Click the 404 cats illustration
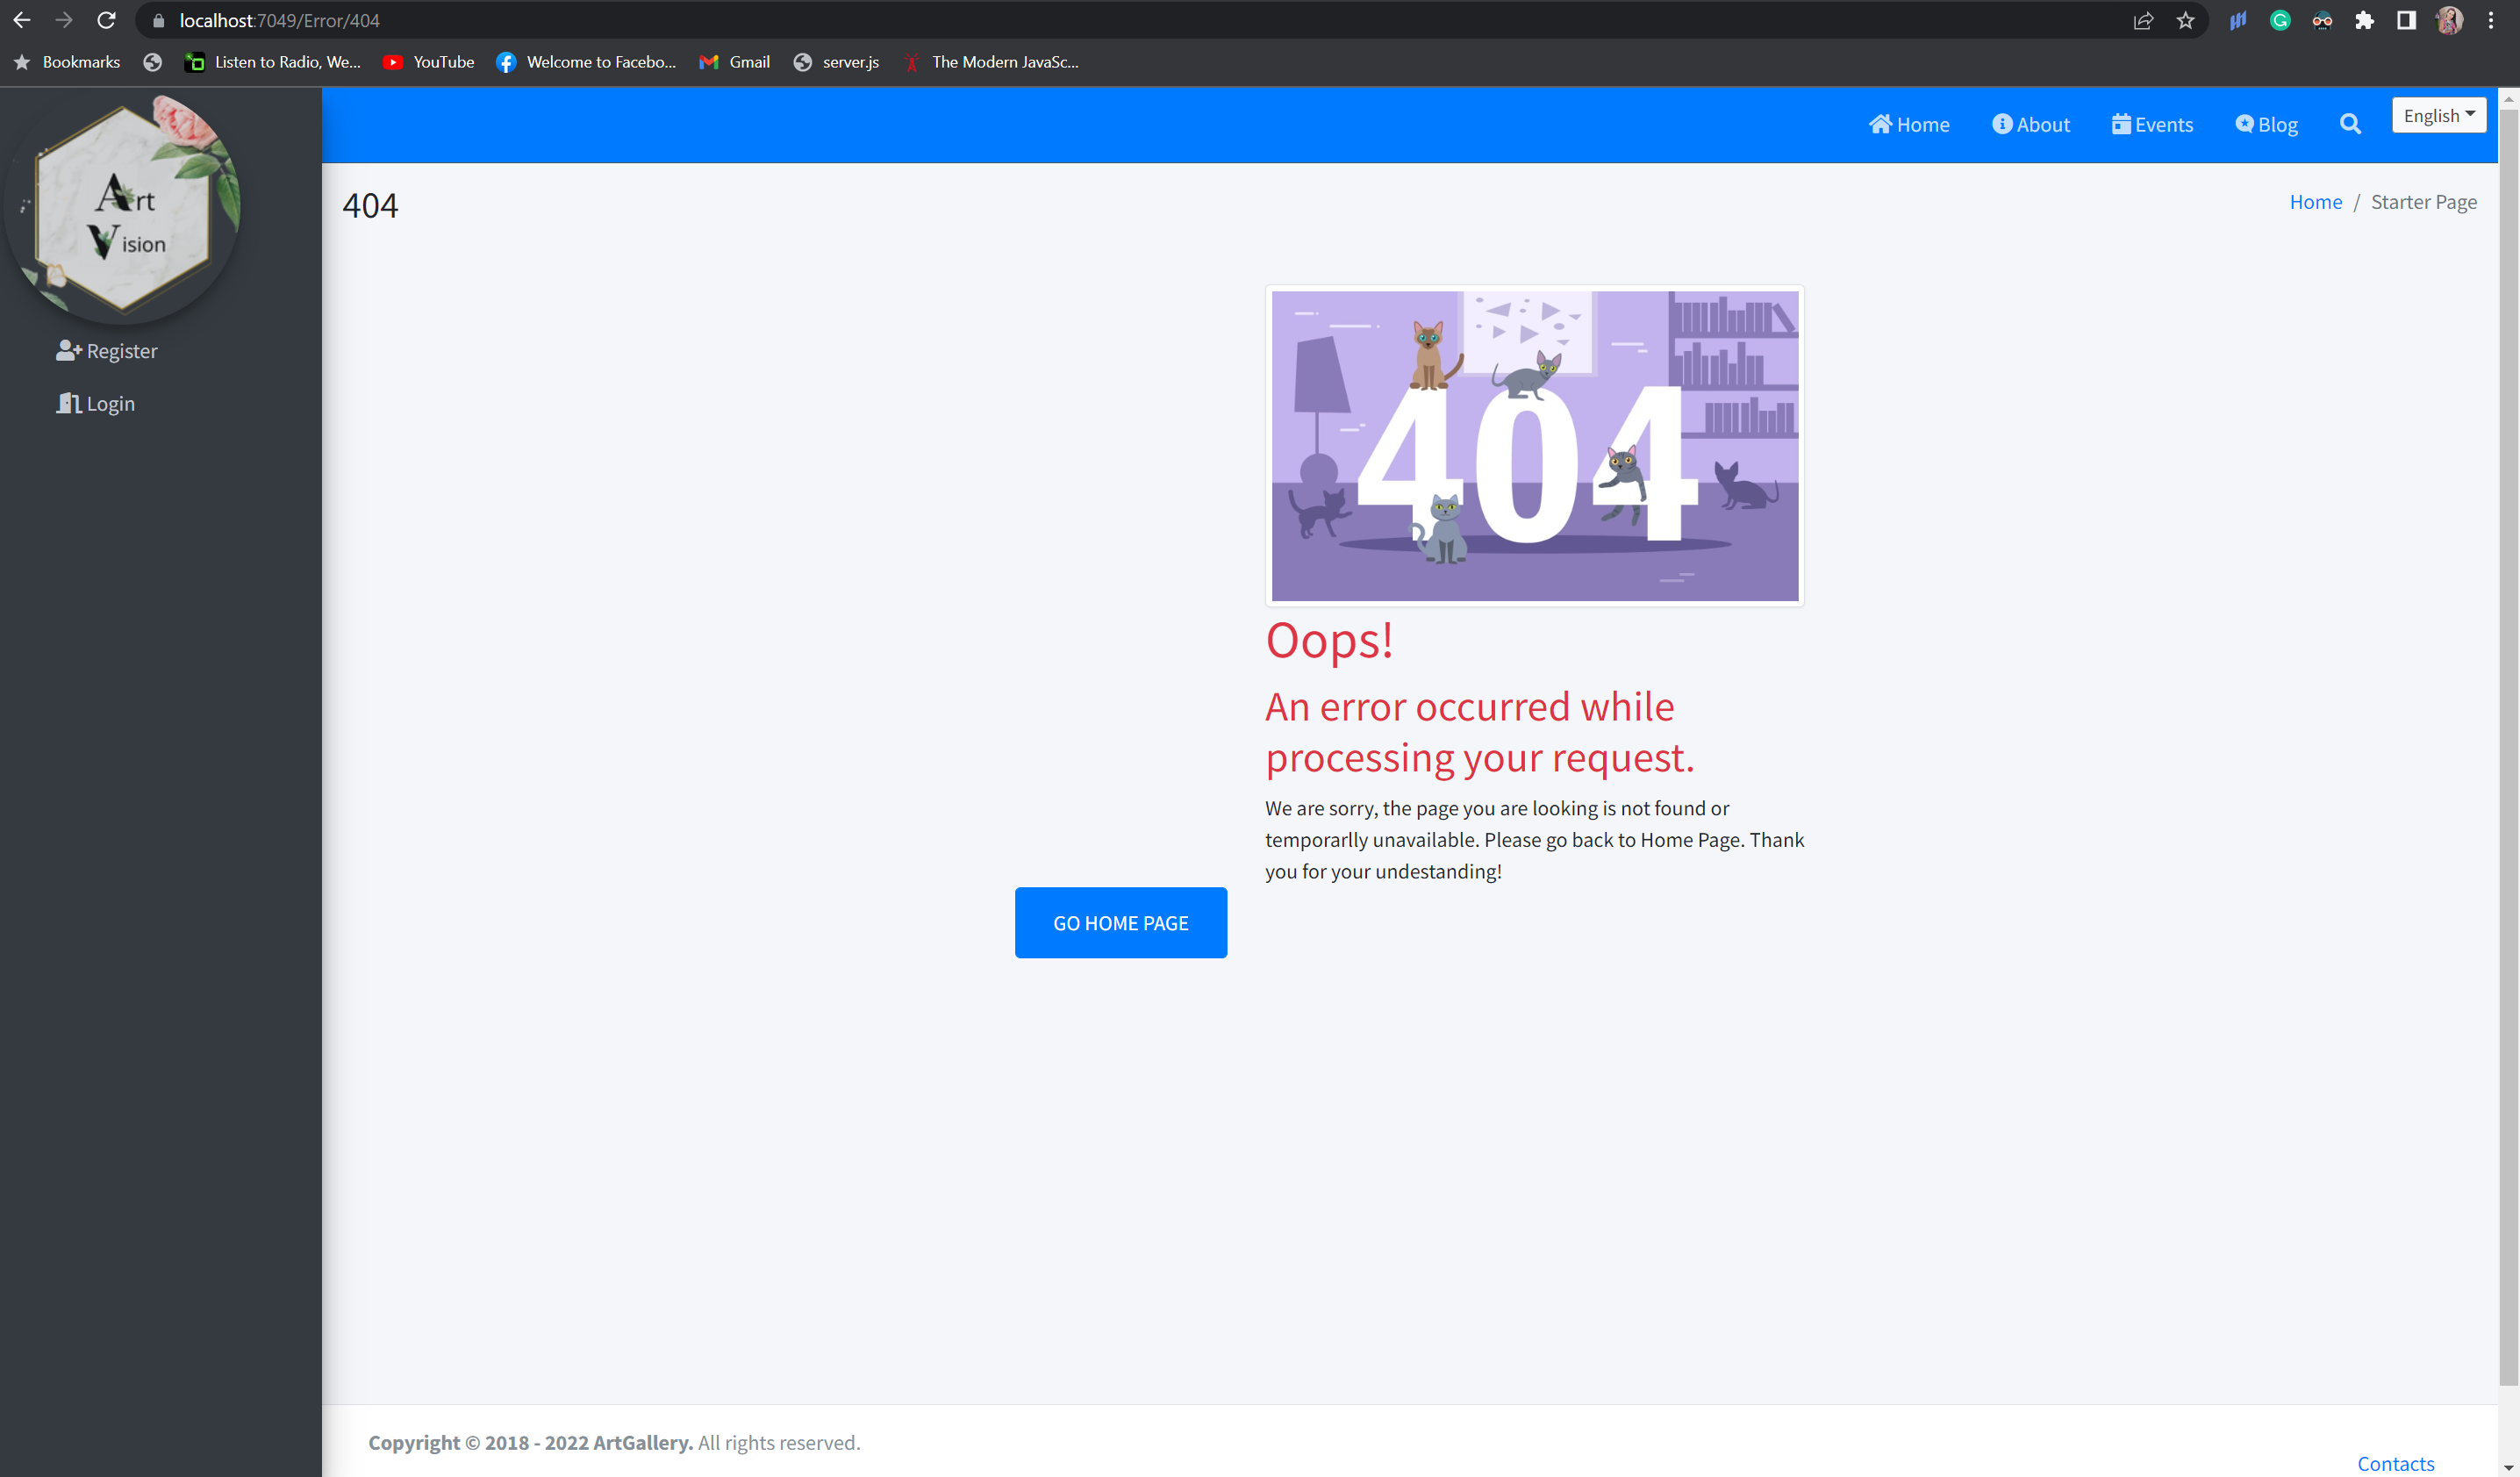Image resolution: width=2520 pixels, height=1477 pixels. pyautogui.click(x=1534, y=446)
